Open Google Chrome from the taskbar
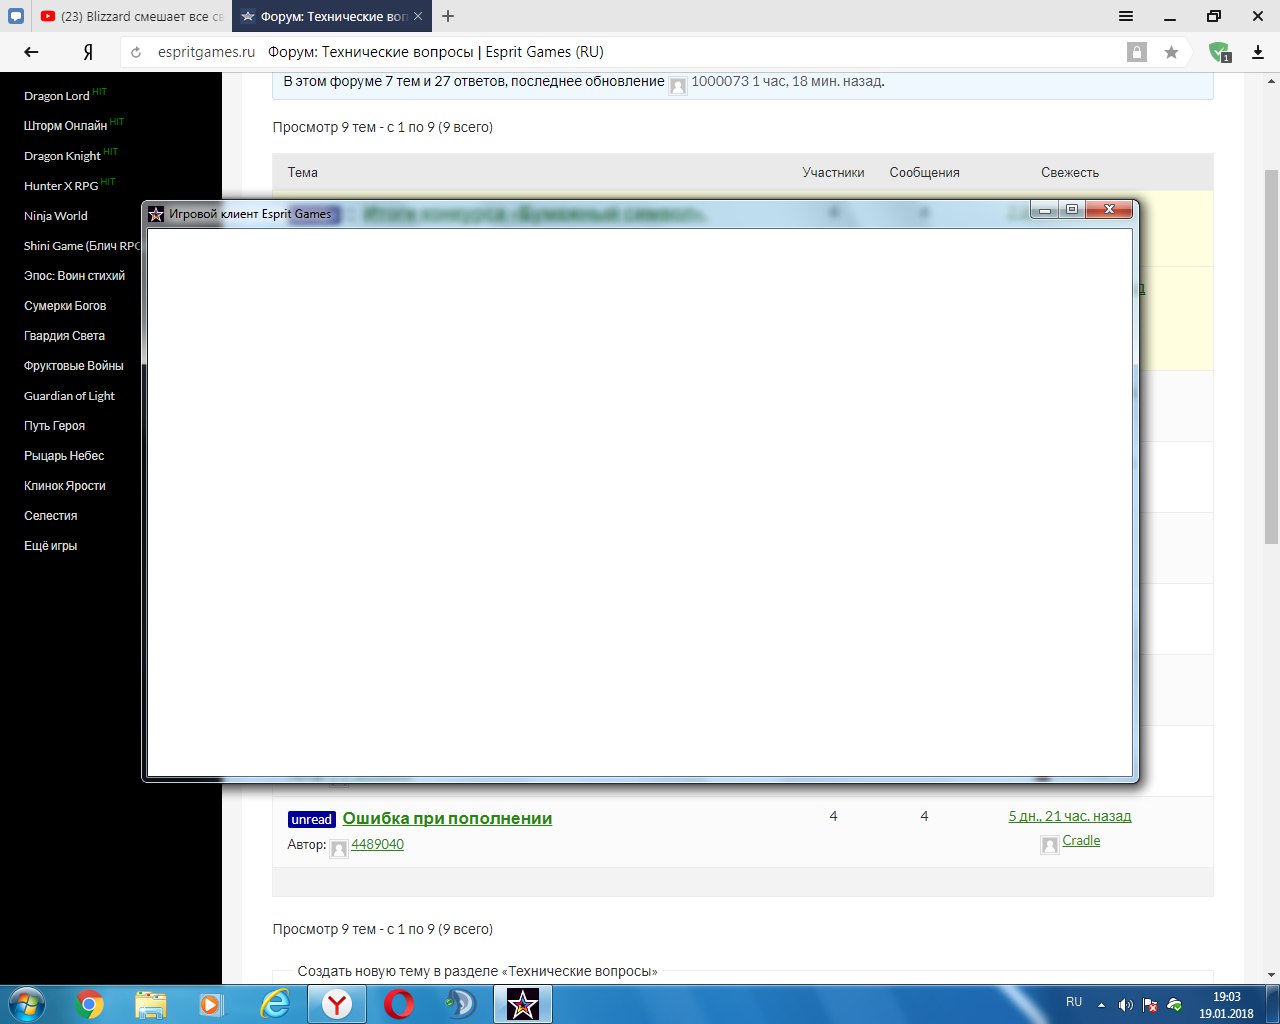The height and width of the screenshot is (1024, 1280). coord(89,1004)
